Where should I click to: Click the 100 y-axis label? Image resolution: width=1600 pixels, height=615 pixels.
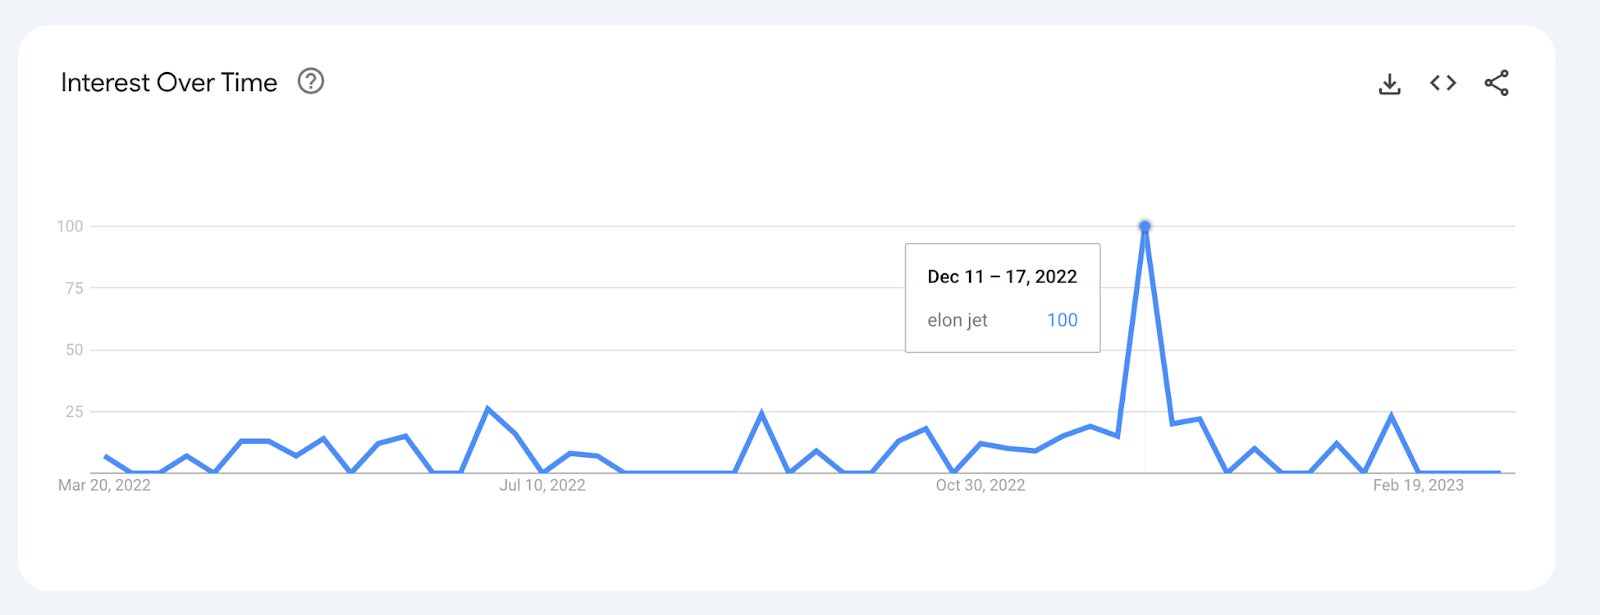70,226
